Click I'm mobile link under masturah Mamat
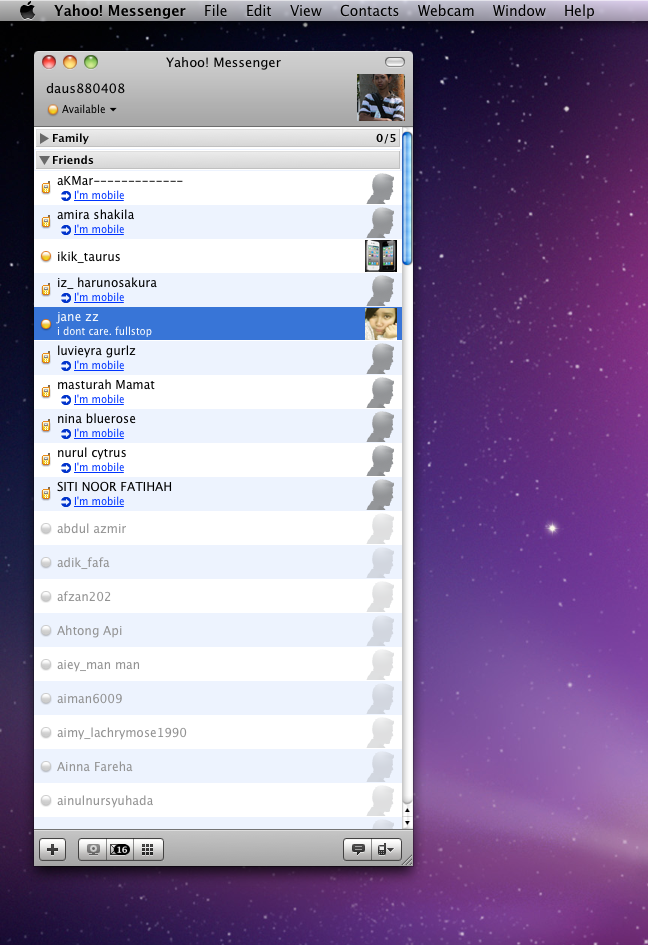The height and width of the screenshot is (945, 648). [99, 400]
